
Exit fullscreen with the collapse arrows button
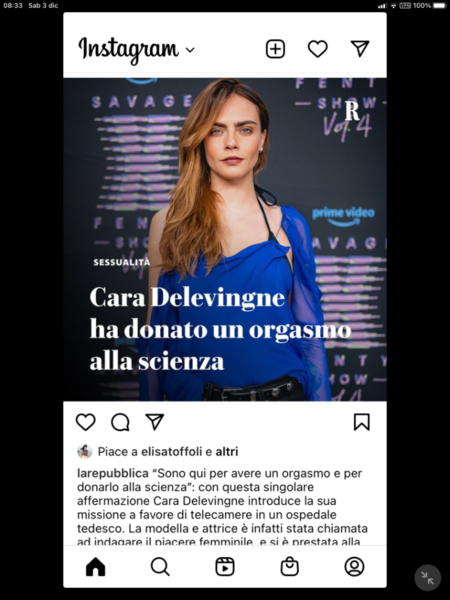[x=427, y=578]
